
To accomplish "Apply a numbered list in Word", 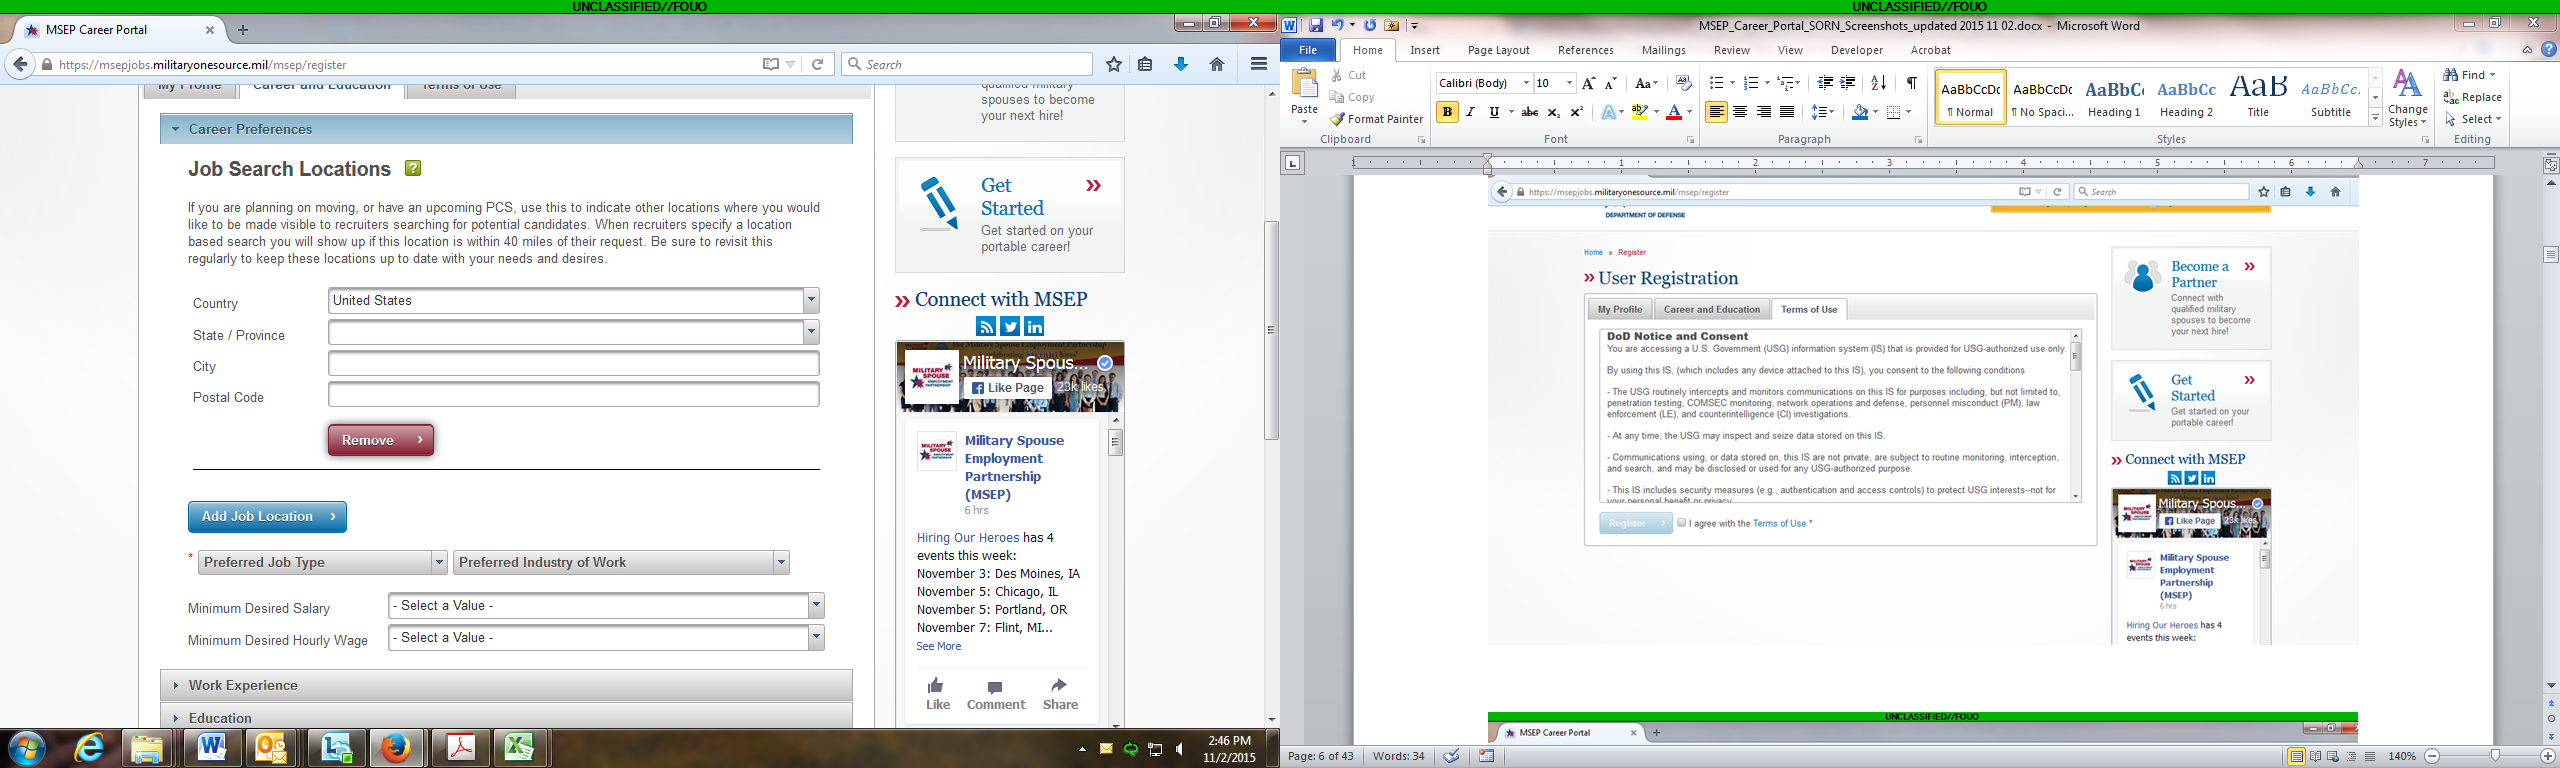I will coord(1750,83).
